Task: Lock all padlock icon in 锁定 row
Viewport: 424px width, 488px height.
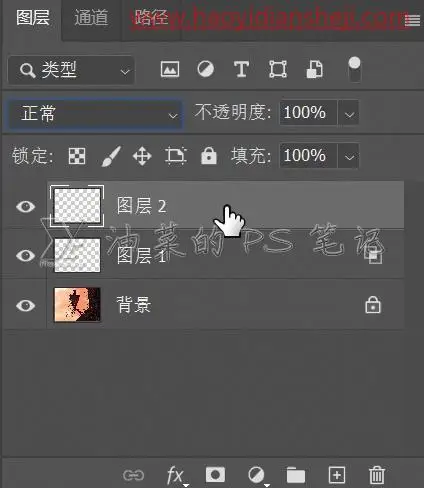Action: click(209, 156)
